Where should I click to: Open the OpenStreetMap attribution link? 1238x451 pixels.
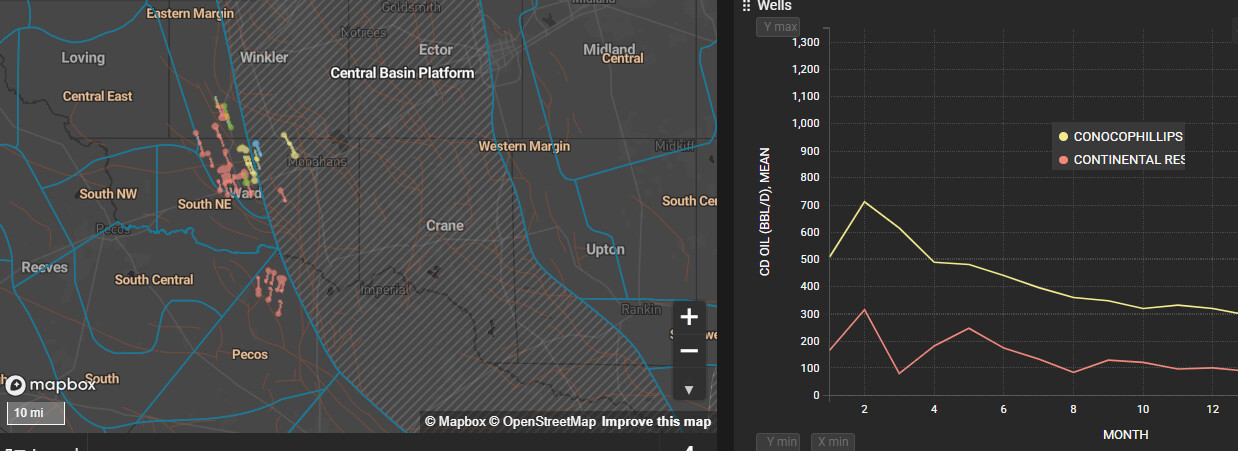pos(543,421)
